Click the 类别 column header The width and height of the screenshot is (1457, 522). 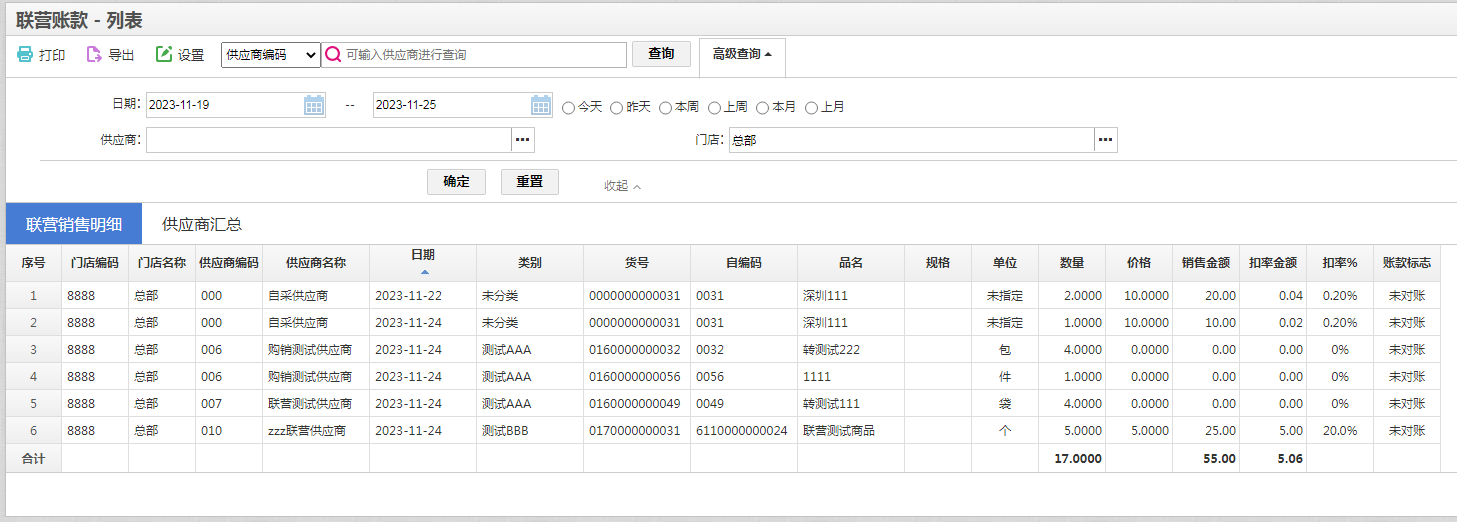click(530, 263)
